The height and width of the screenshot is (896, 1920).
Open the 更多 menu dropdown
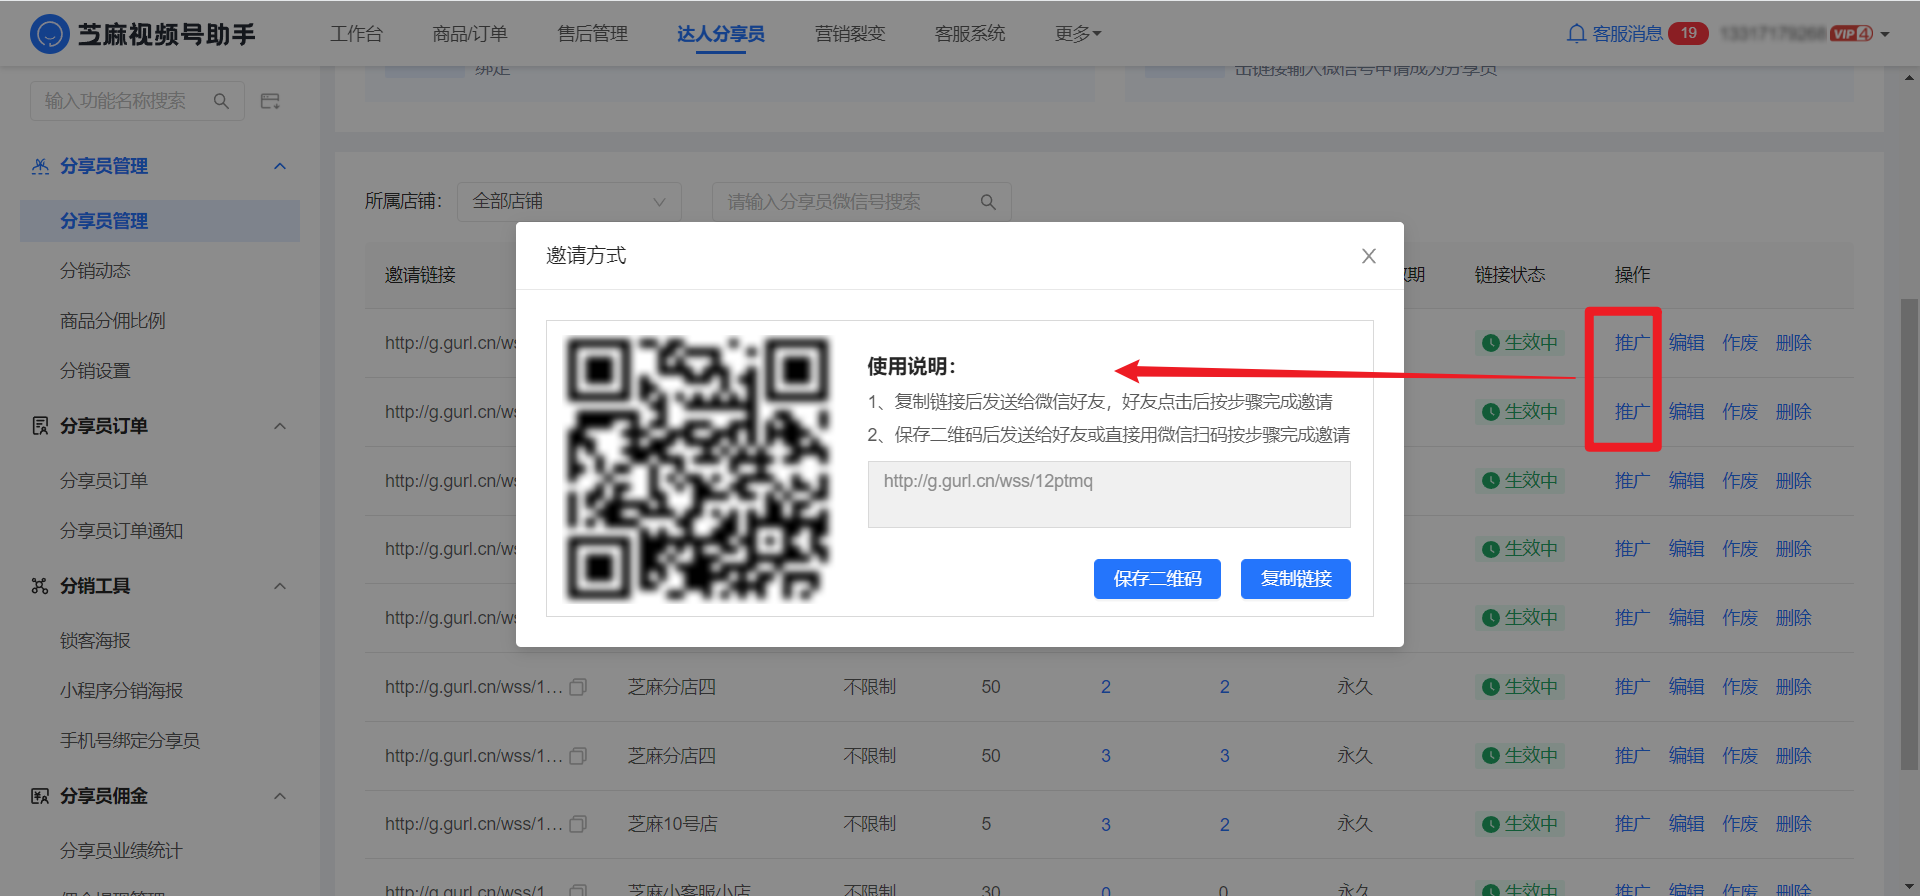(1078, 34)
